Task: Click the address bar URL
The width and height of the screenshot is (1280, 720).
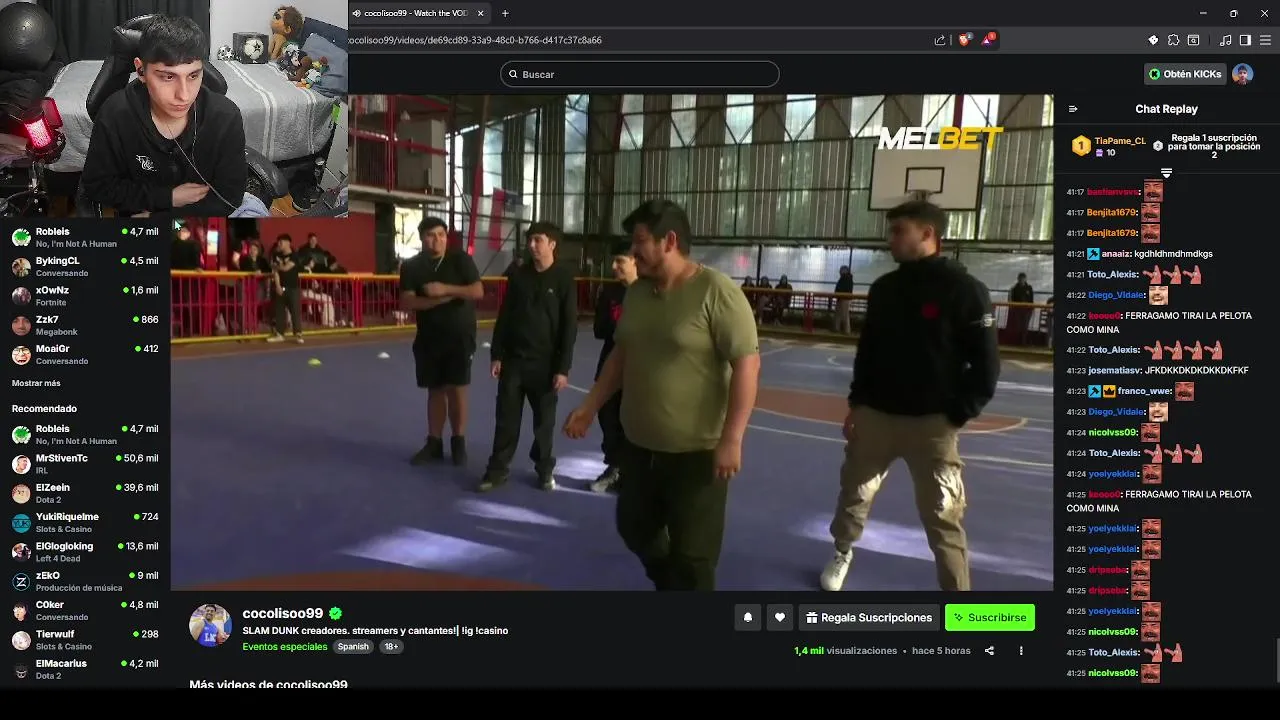Action: 475,40
